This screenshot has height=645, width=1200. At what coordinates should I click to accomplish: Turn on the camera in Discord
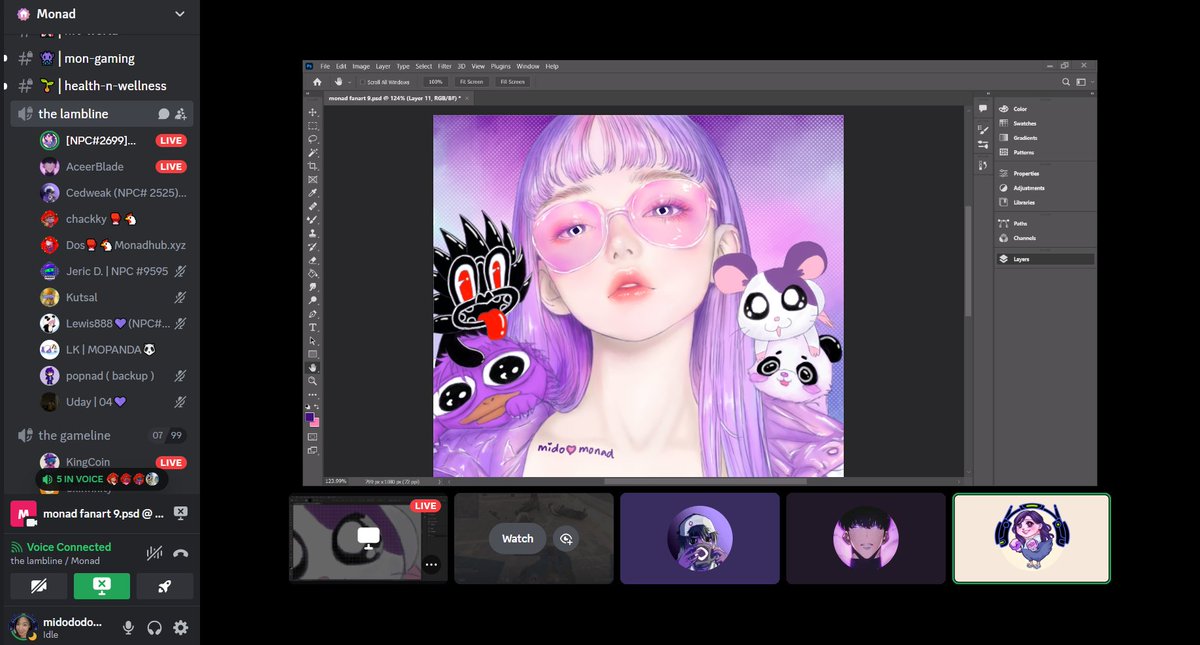pyautogui.click(x=39, y=586)
